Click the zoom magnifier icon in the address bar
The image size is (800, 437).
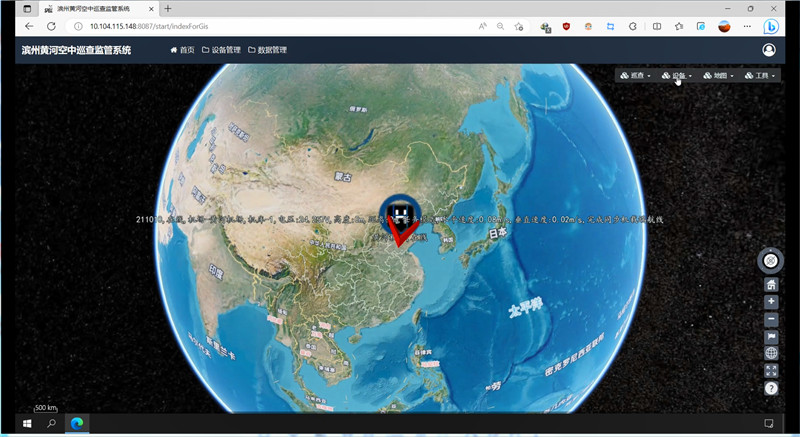pyautogui.click(x=501, y=26)
